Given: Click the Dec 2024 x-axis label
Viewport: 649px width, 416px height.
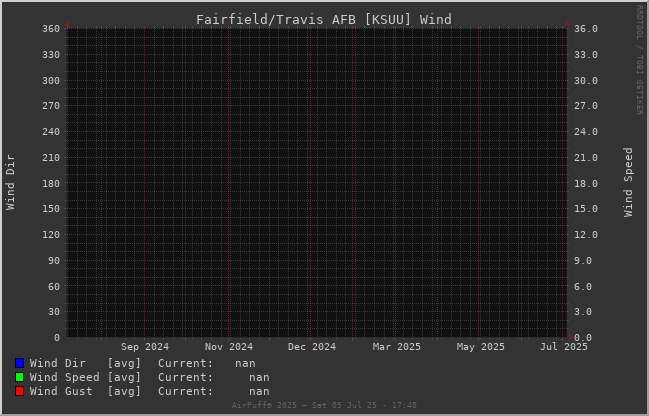Looking at the screenshot, I should (312, 347).
